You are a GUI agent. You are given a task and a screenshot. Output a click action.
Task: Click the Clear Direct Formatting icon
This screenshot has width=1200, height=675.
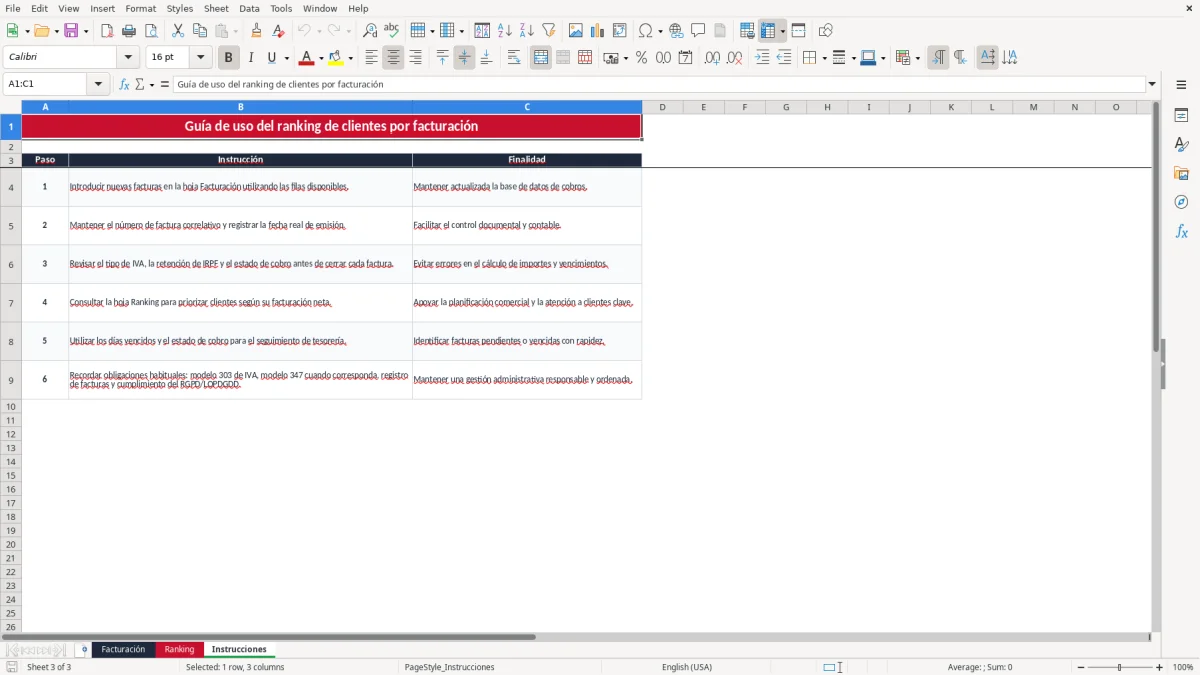click(x=278, y=31)
